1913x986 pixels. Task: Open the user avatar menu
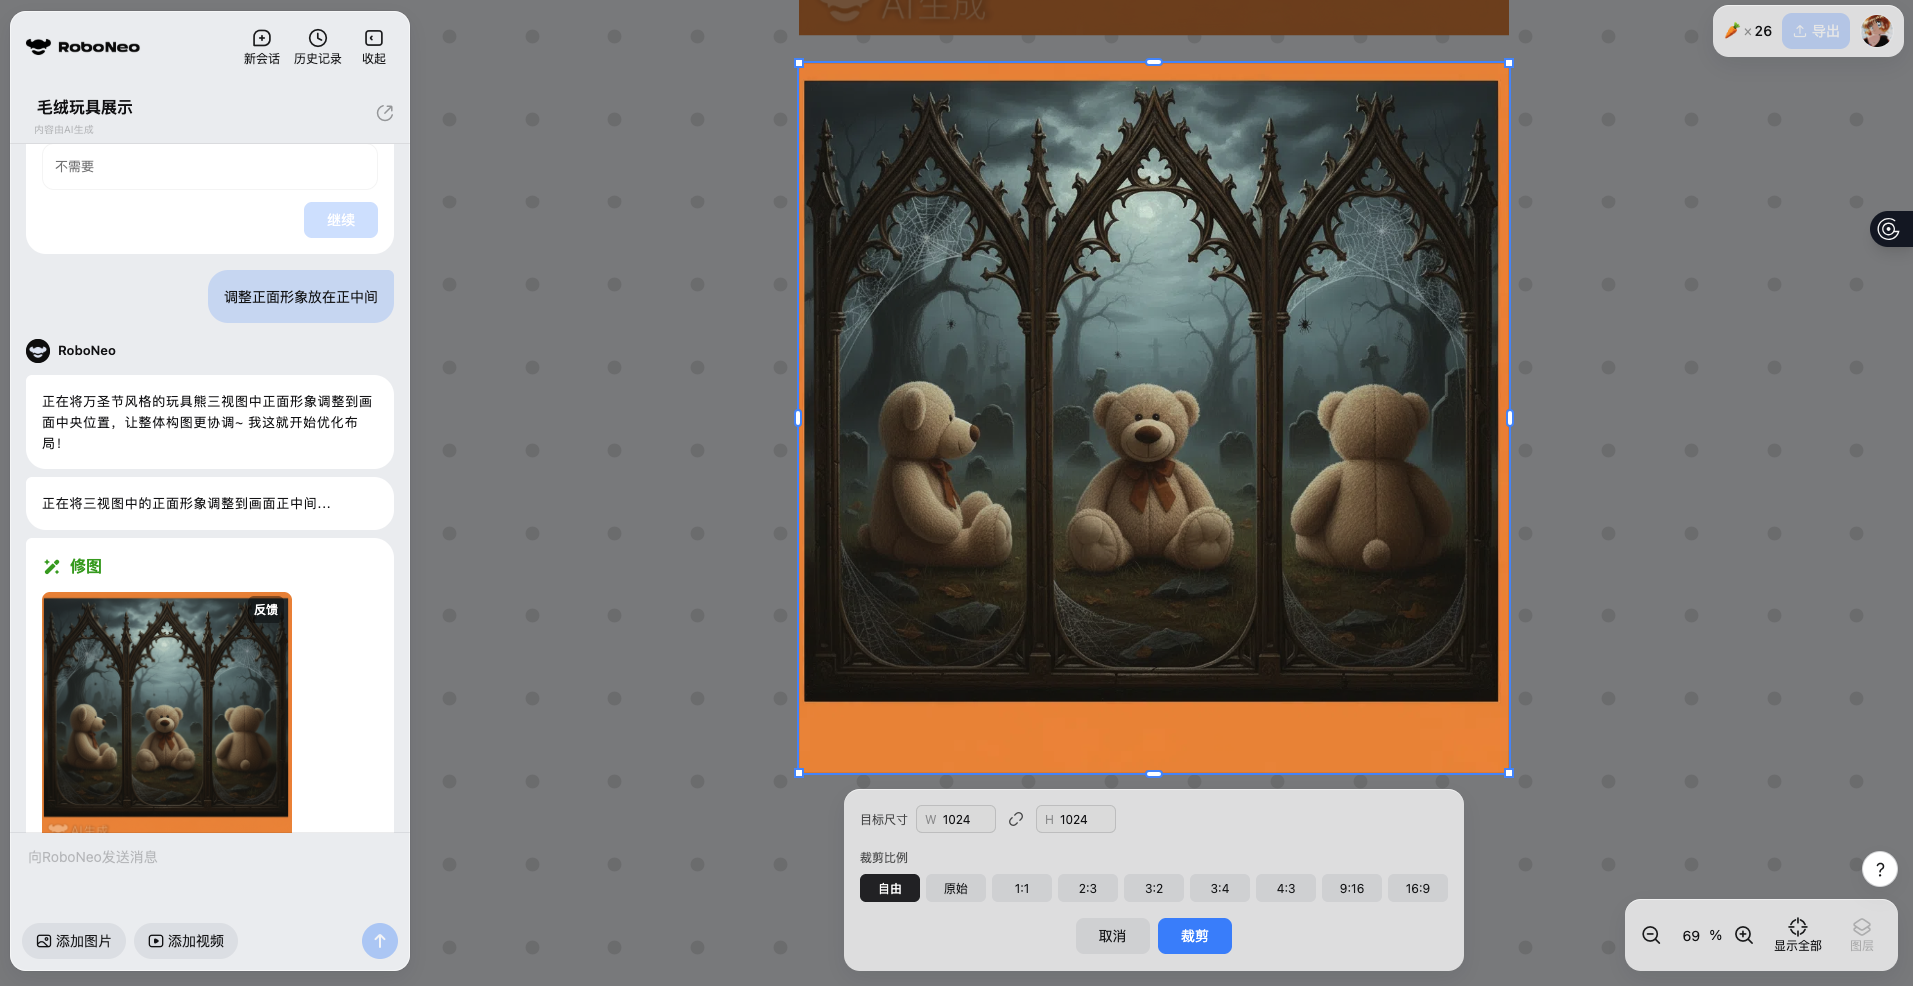point(1876,31)
